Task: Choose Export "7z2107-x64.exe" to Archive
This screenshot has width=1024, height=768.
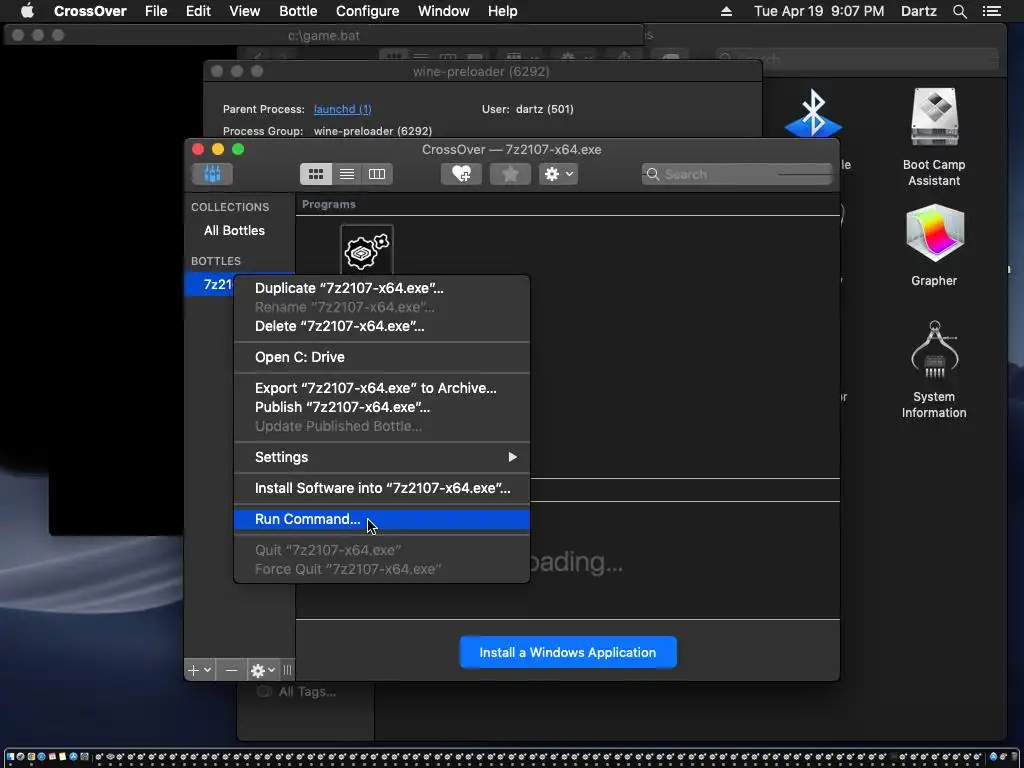Action: click(381, 388)
